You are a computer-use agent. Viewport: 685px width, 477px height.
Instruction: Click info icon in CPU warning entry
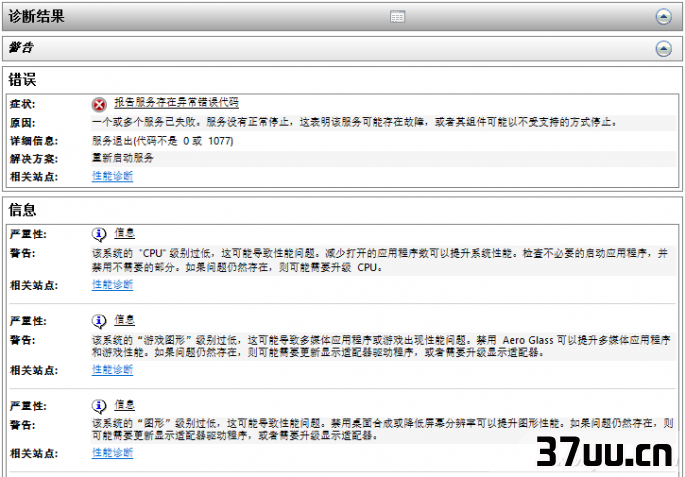pyautogui.click(x=99, y=235)
